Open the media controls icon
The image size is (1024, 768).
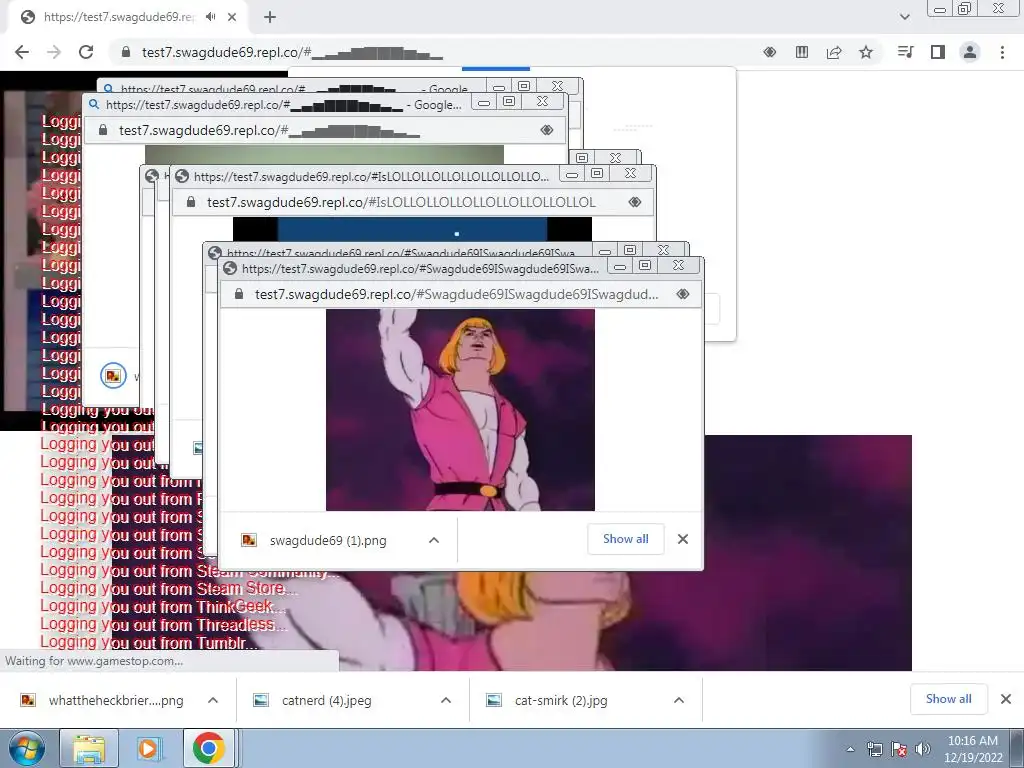coord(905,52)
